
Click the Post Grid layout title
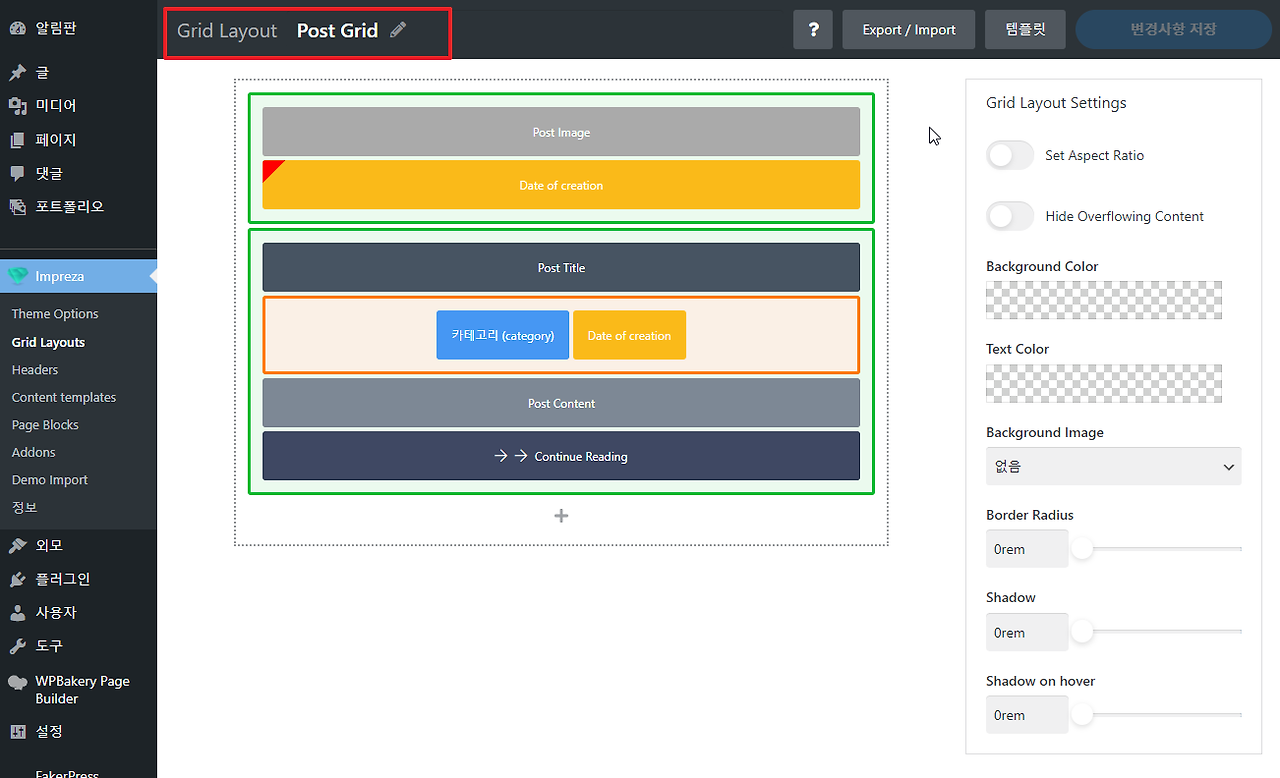click(337, 31)
